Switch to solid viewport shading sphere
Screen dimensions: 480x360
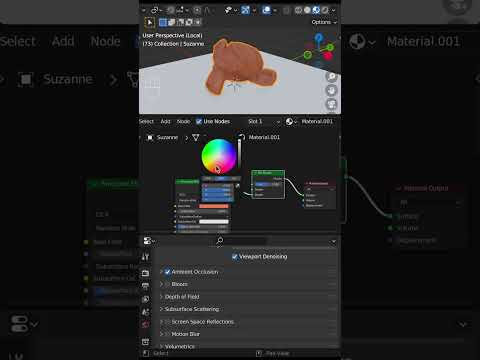point(307,10)
